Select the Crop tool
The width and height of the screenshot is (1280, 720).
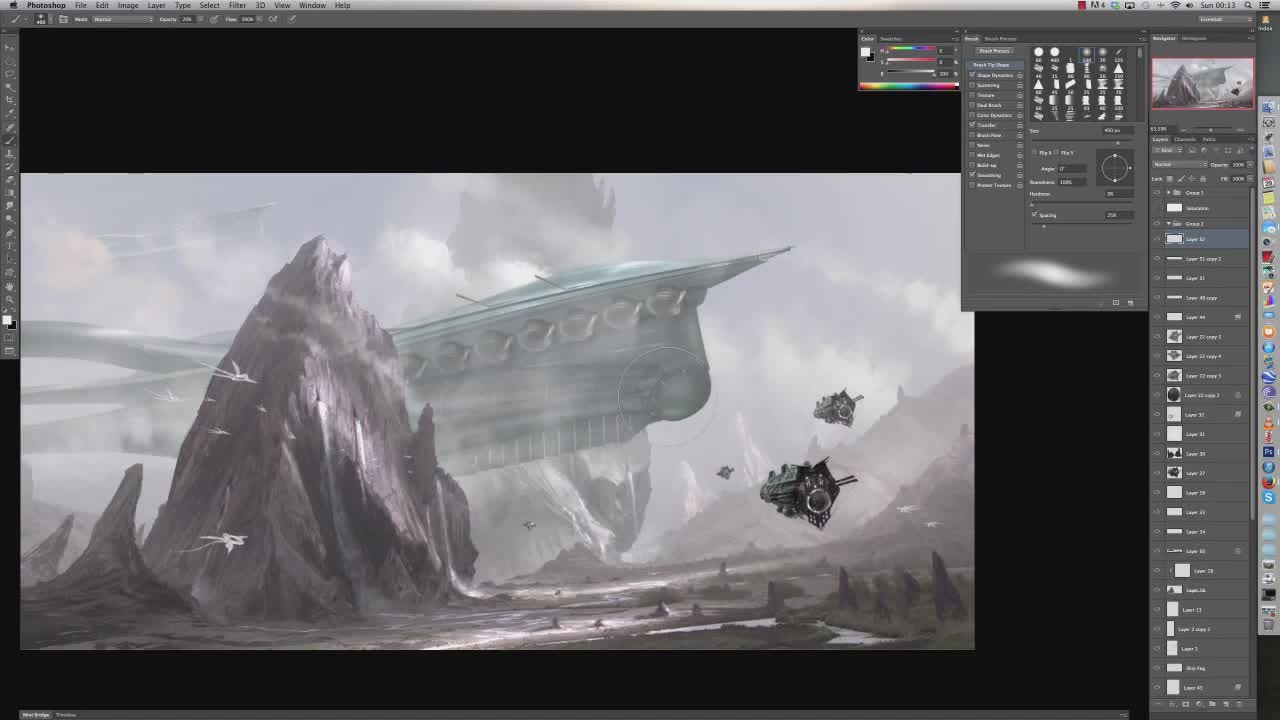tap(10, 100)
